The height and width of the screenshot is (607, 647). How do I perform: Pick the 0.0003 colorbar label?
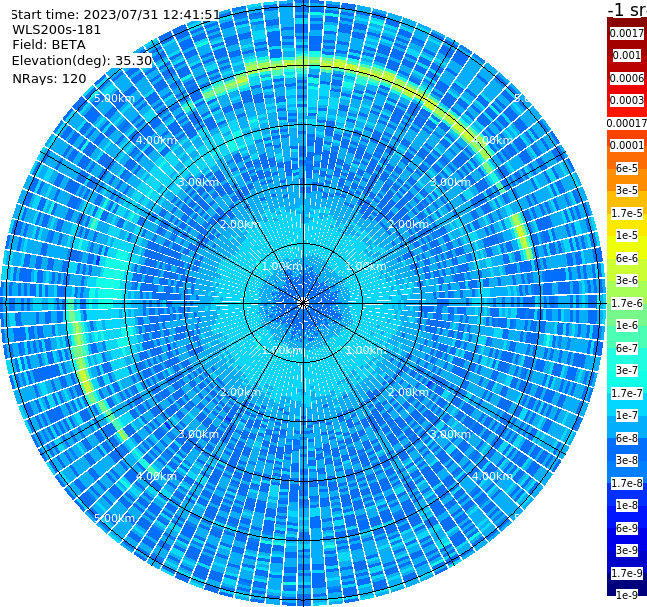(x=627, y=100)
